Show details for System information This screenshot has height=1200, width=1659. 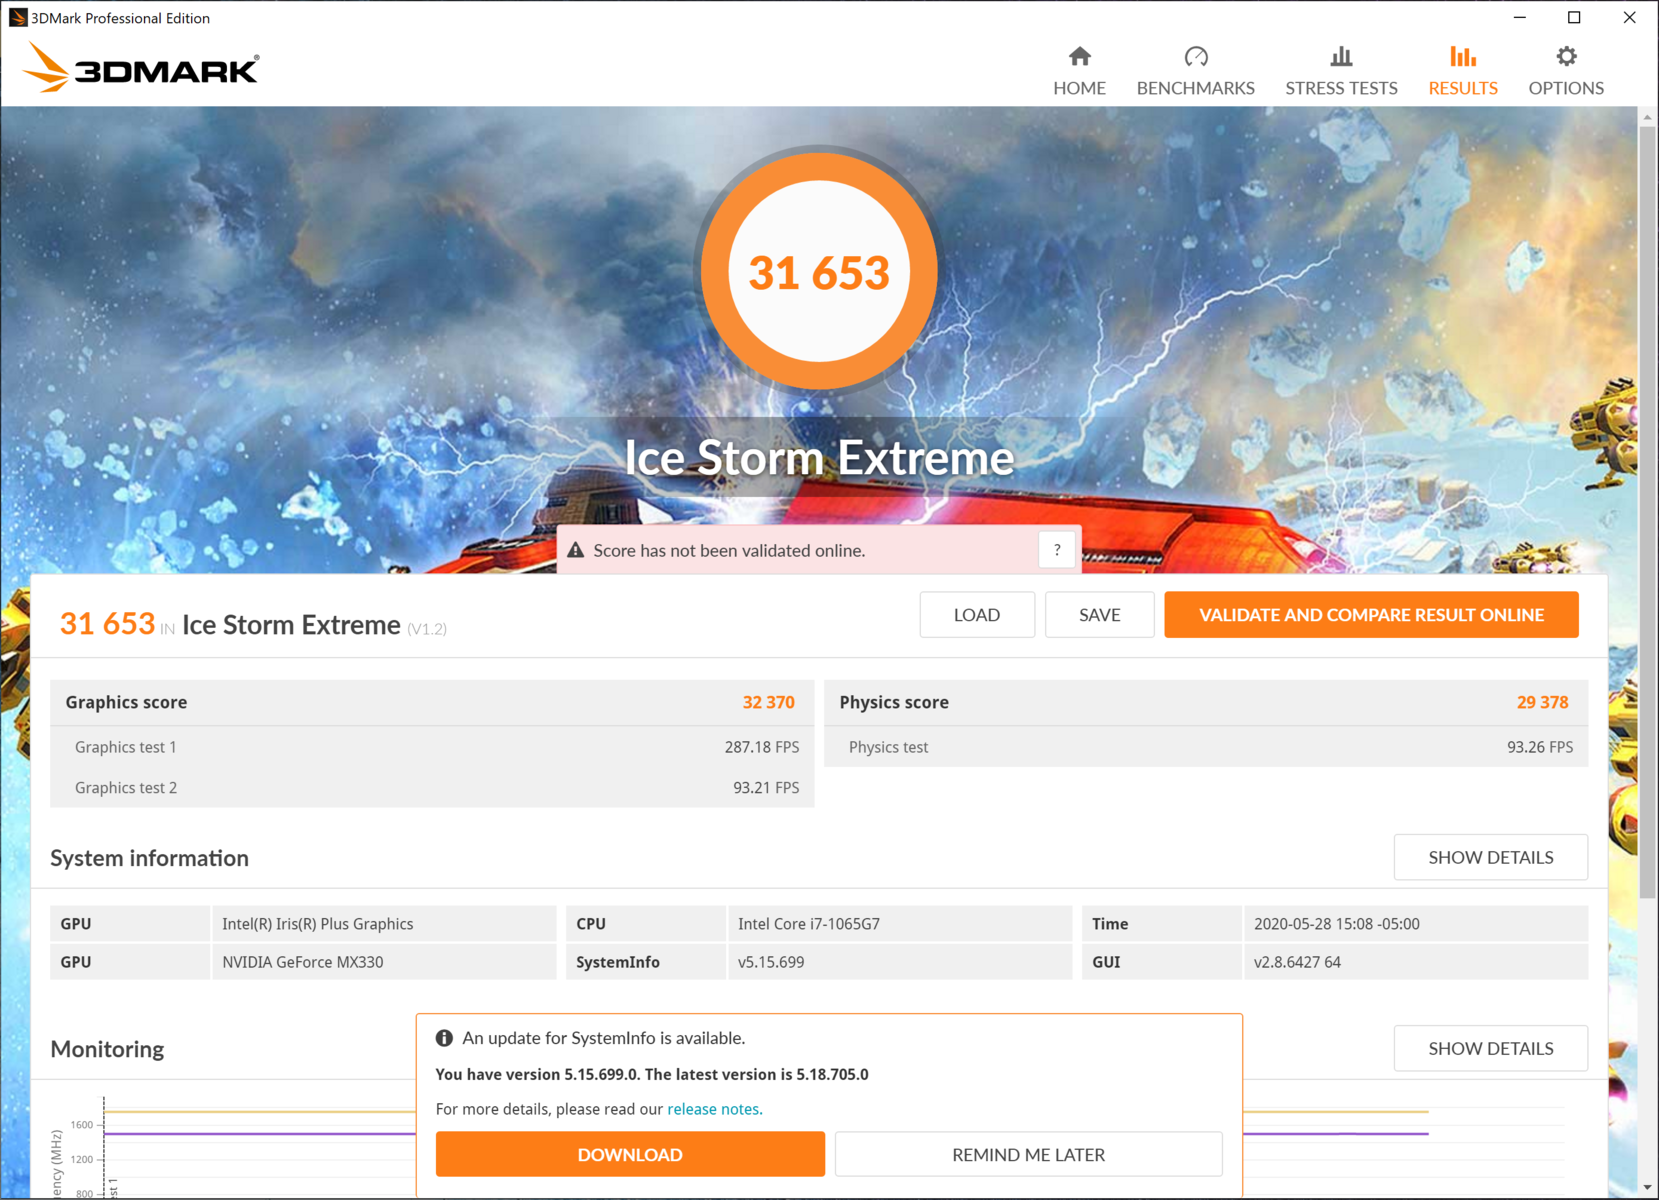click(1490, 857)
